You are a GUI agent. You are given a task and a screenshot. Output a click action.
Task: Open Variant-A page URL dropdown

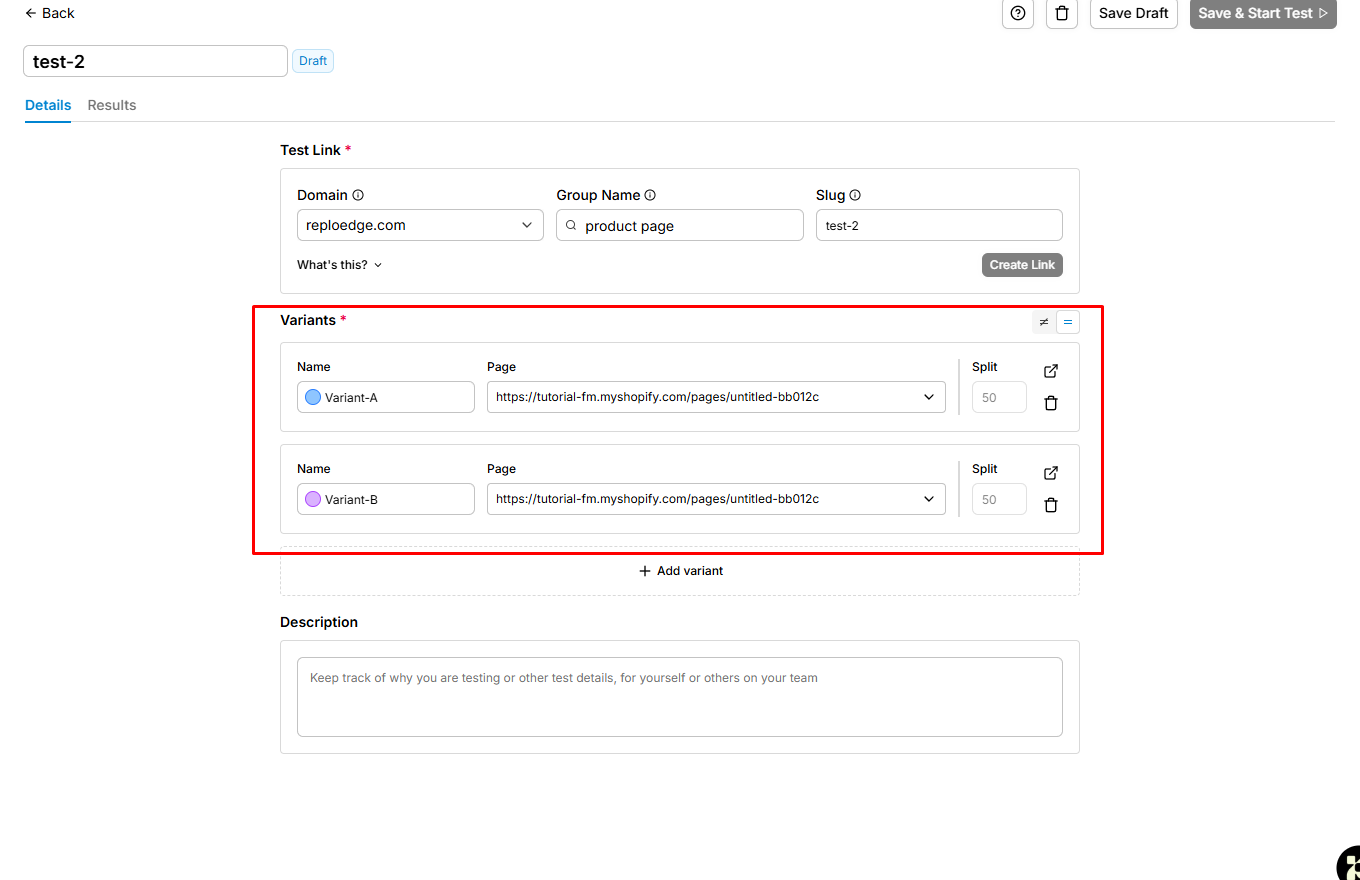pos(716,397)
